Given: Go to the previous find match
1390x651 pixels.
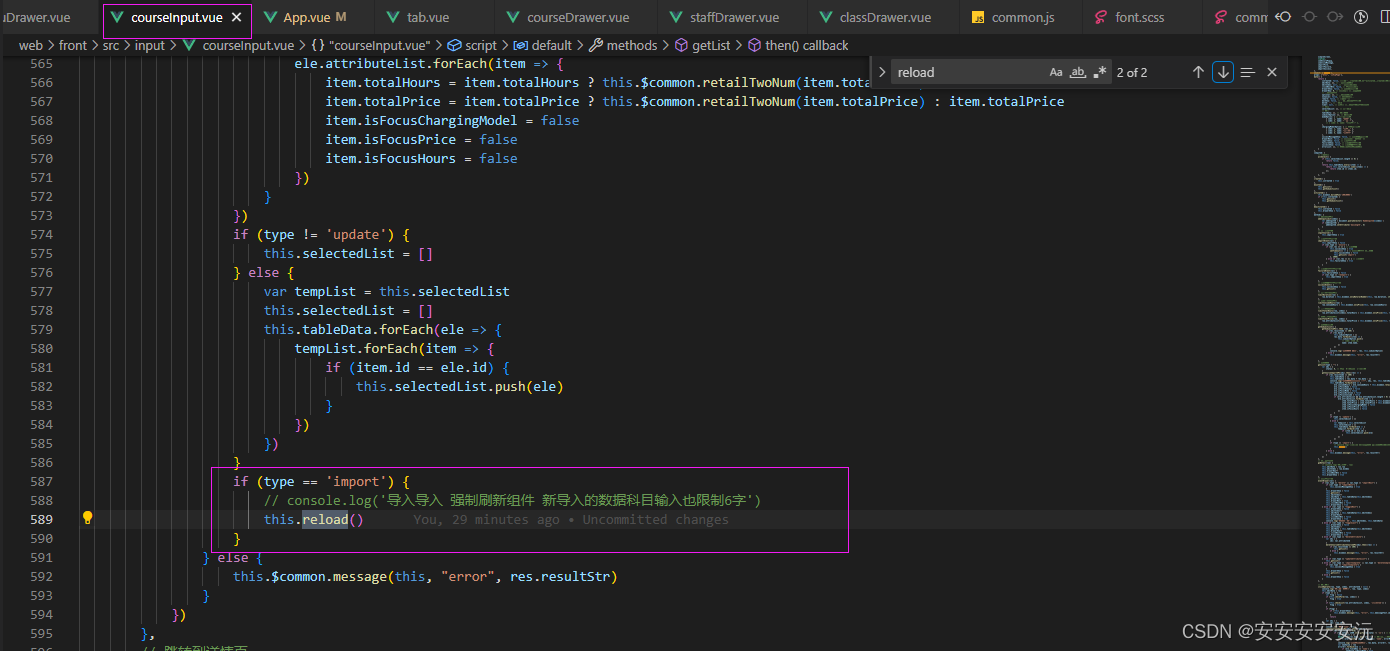Looking at the screenshot, I should (x=1198, y=72).
